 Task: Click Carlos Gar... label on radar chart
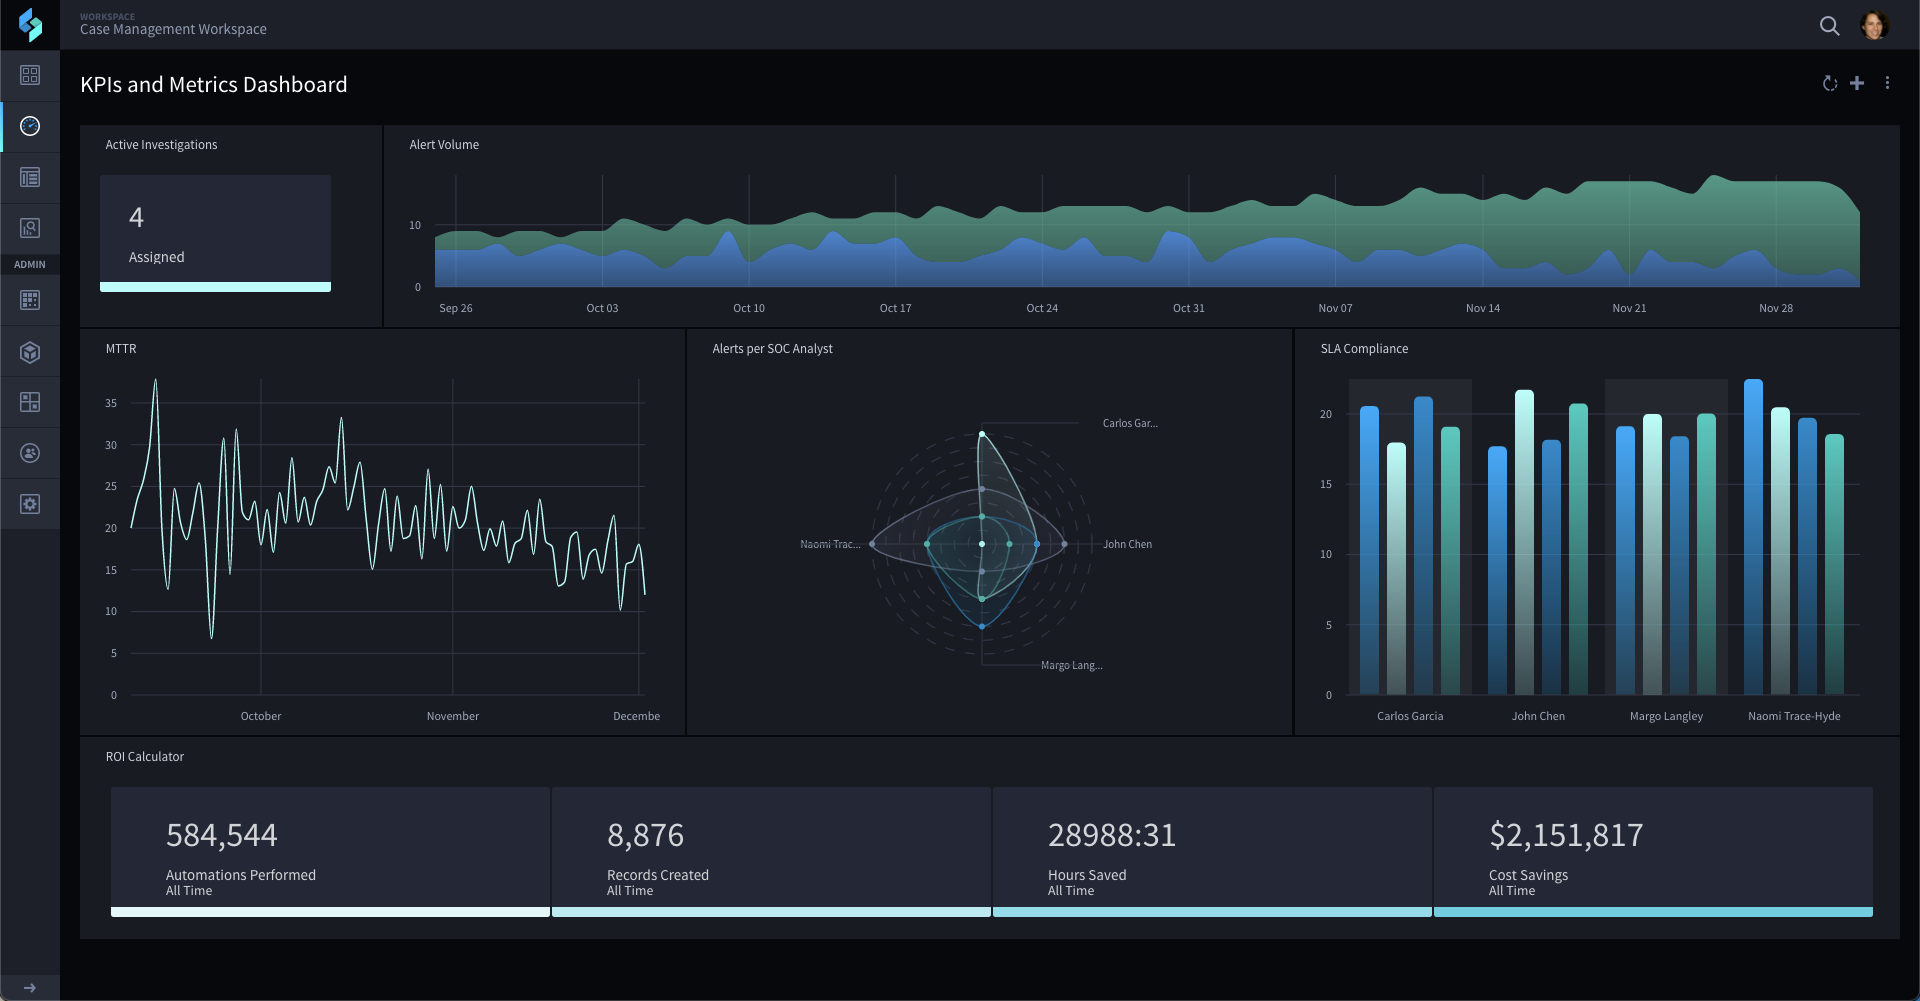point(1130,423)
